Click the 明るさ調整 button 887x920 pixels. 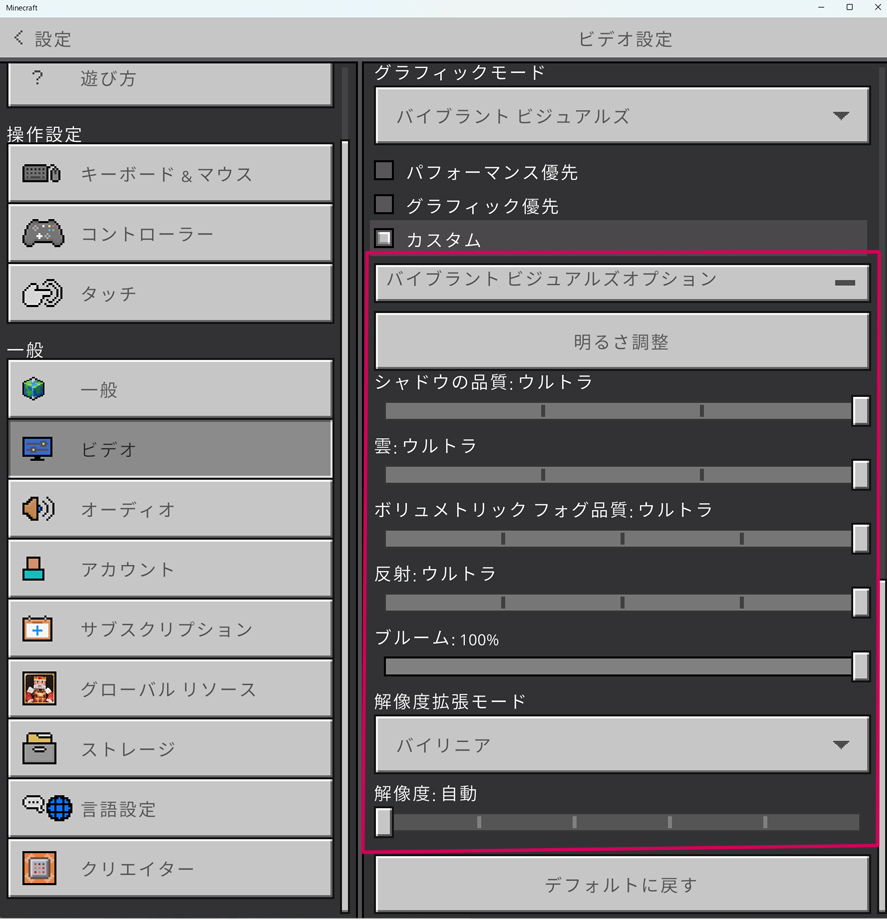[622, 341]
